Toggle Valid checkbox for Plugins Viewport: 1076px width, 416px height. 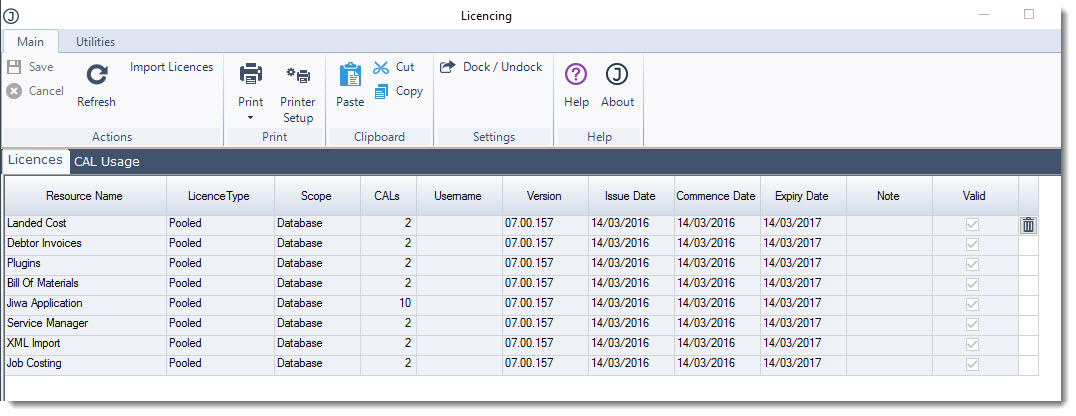[972, 264]
